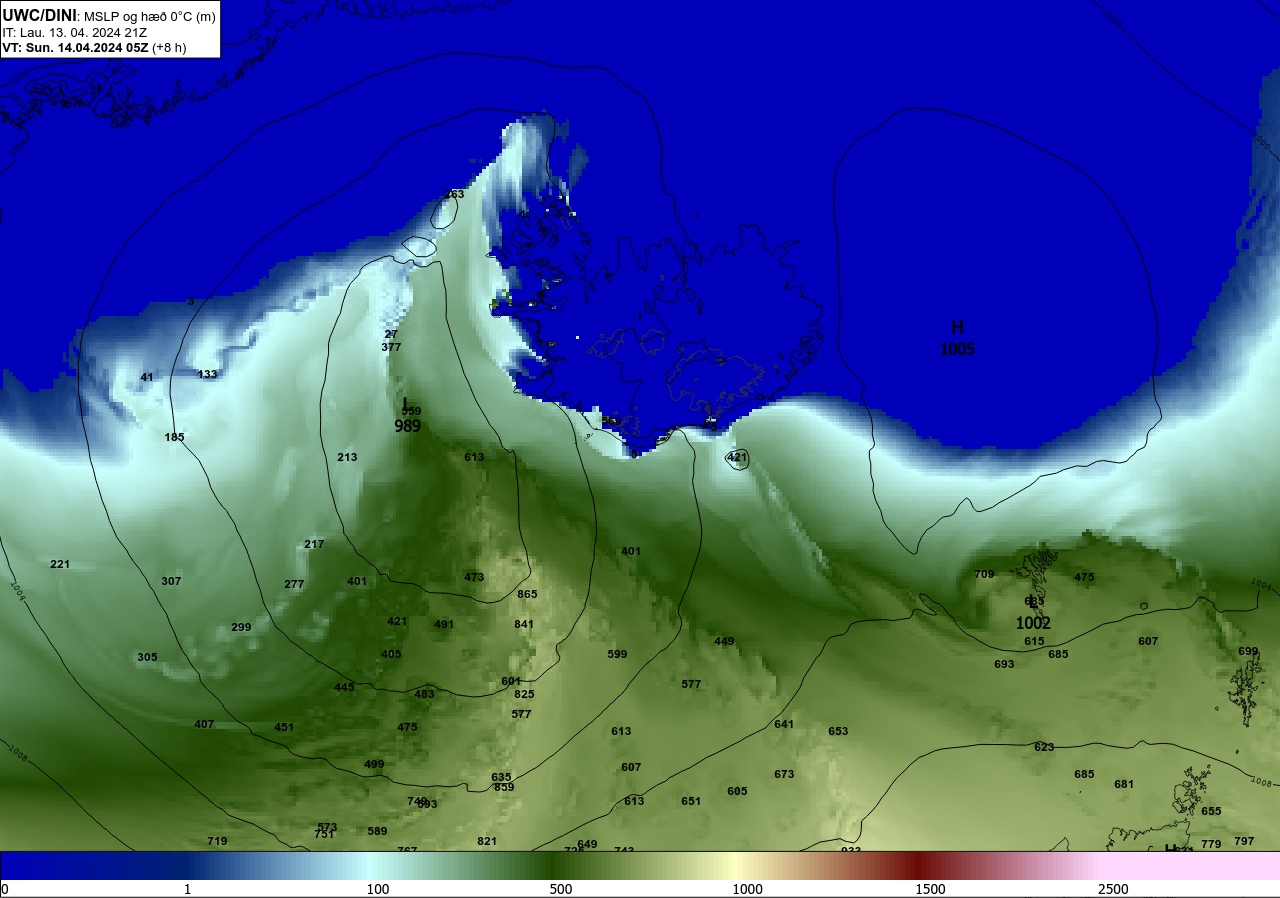
Task: Click the height value 483
Action: pos(424,694)
